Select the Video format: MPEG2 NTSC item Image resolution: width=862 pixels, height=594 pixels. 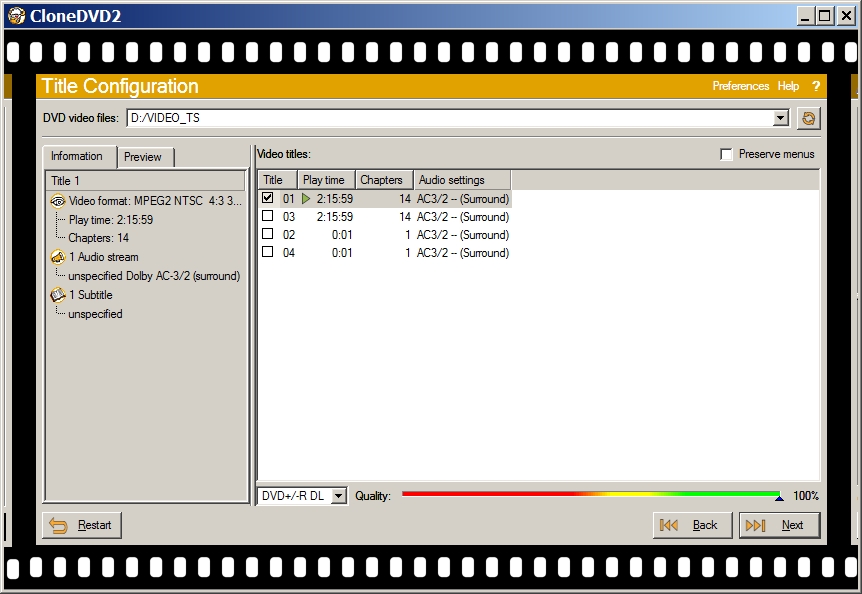tap(155, 201)
